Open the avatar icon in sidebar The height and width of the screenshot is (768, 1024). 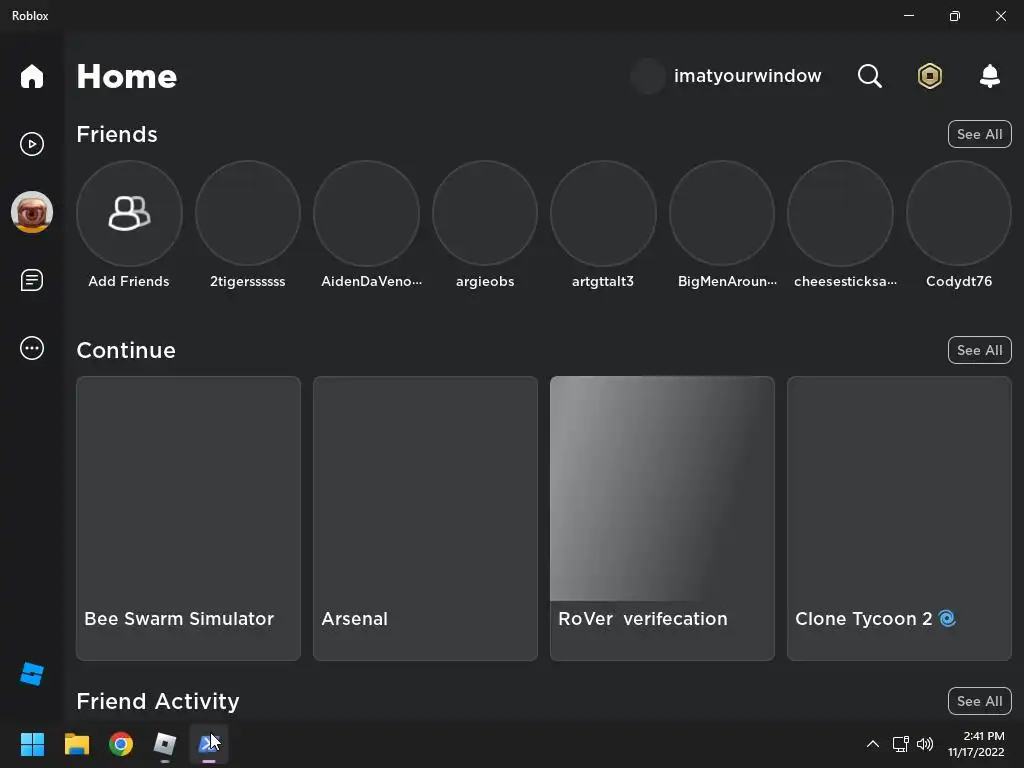click(31, 212)
